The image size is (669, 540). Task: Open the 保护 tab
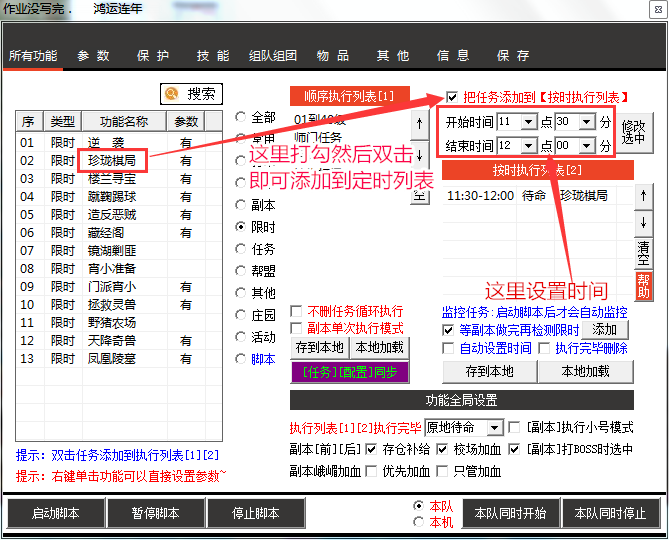click(x=153, y=56)
